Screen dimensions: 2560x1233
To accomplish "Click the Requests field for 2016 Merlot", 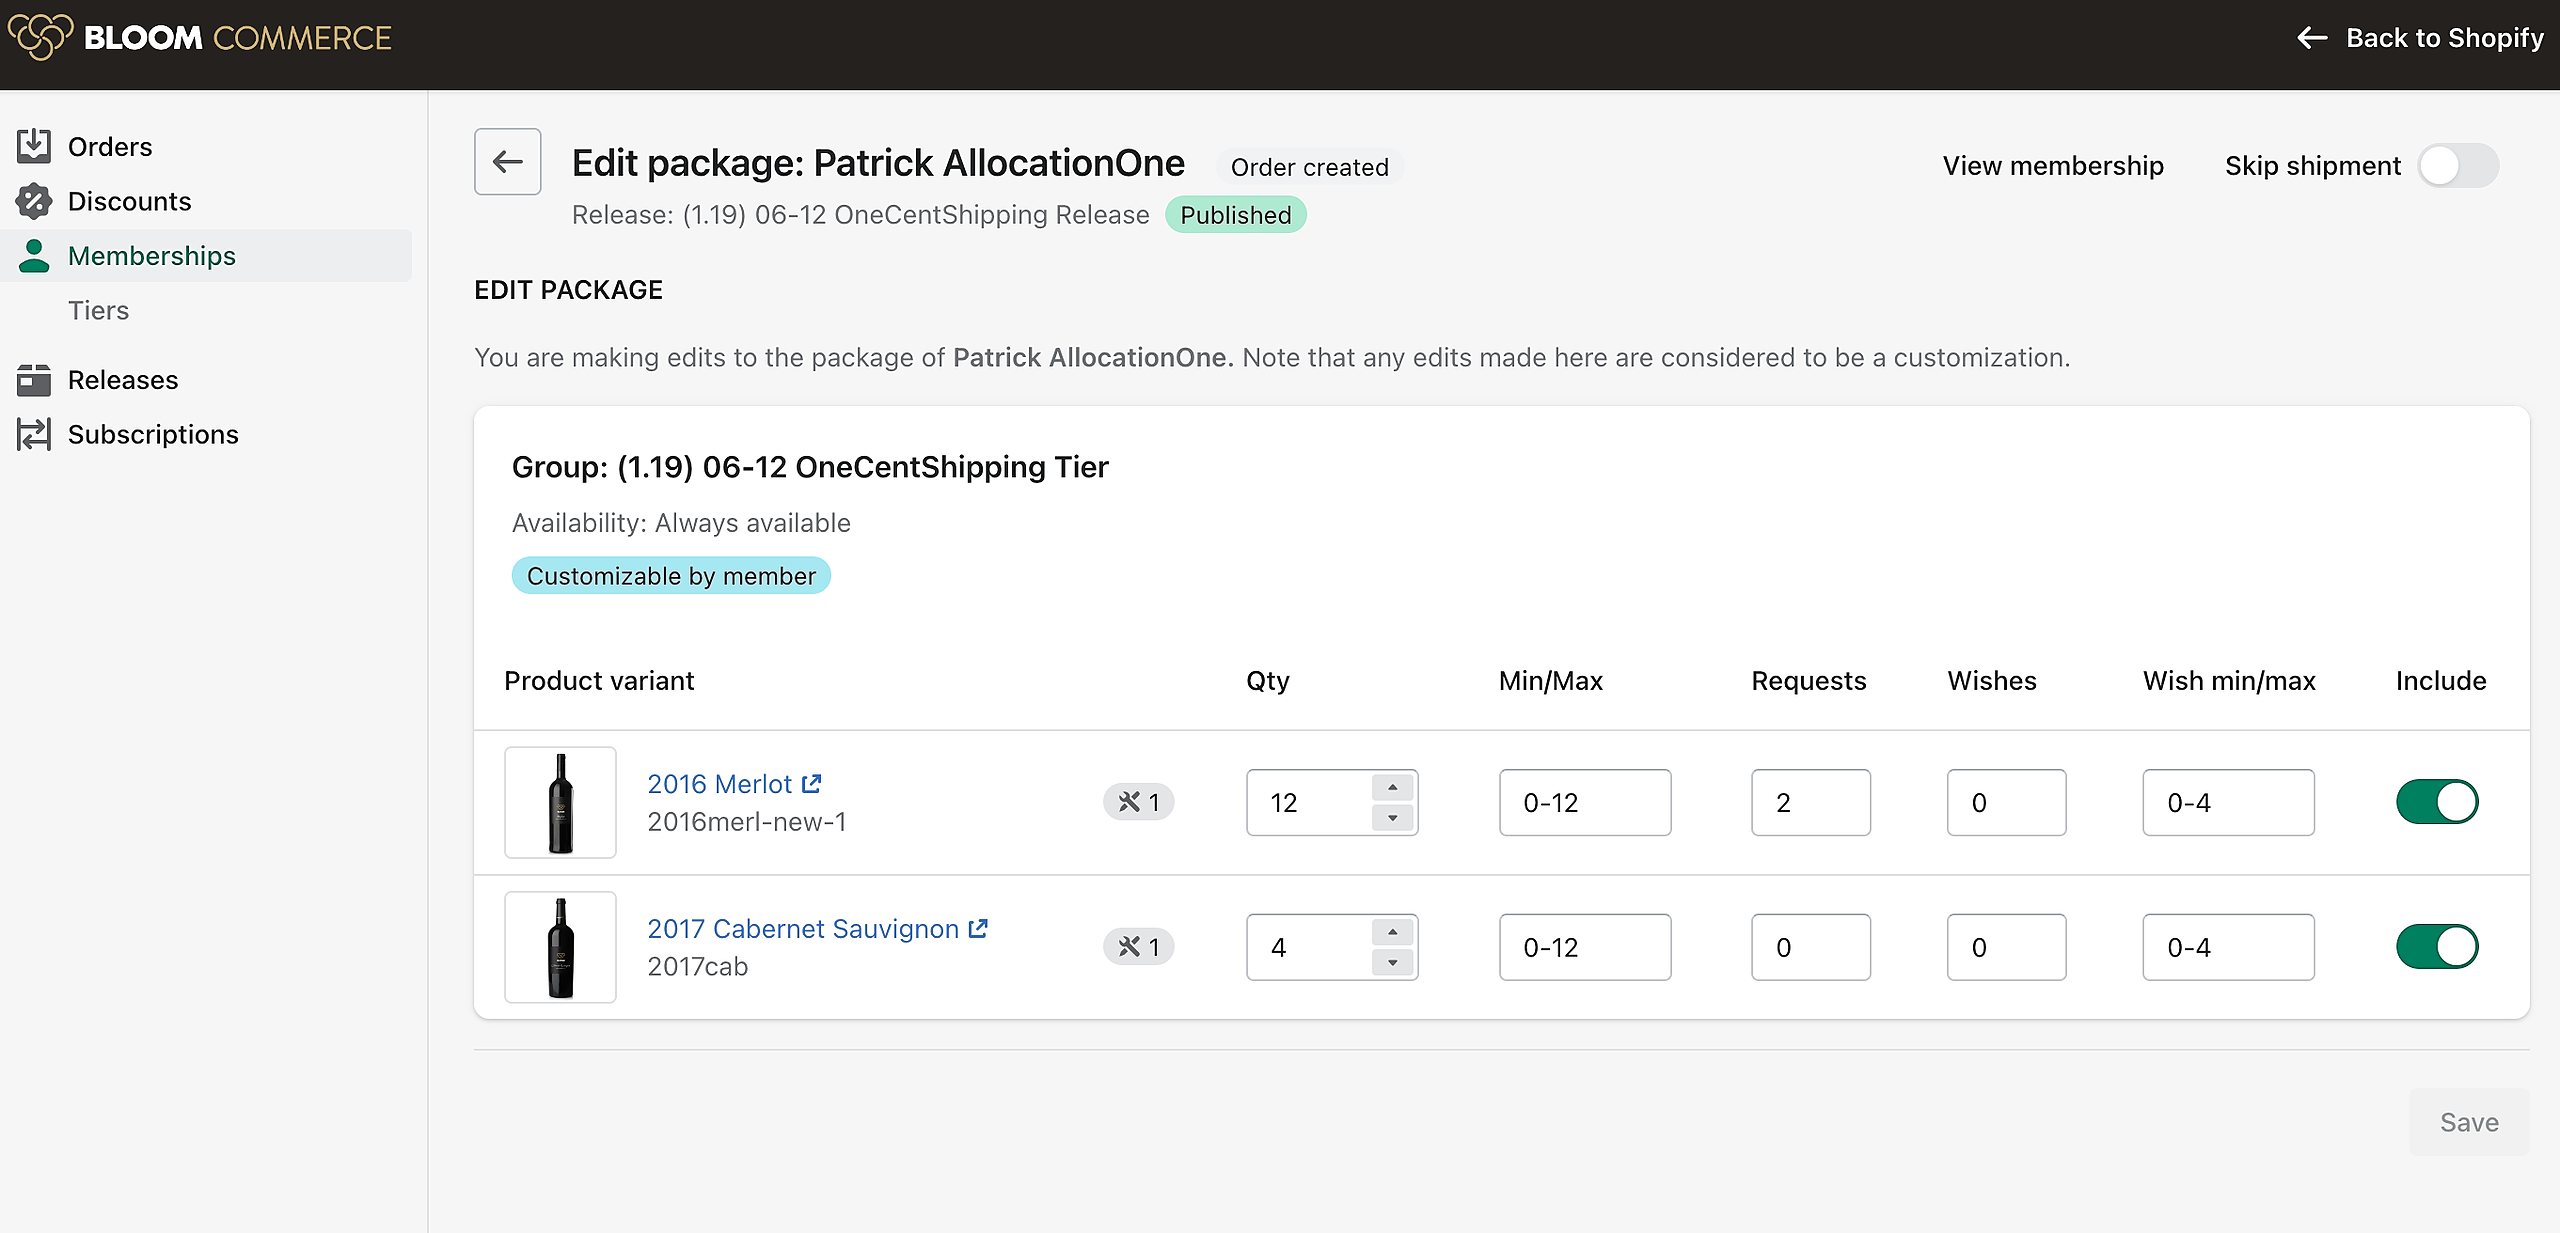I will click(1810, 802).
